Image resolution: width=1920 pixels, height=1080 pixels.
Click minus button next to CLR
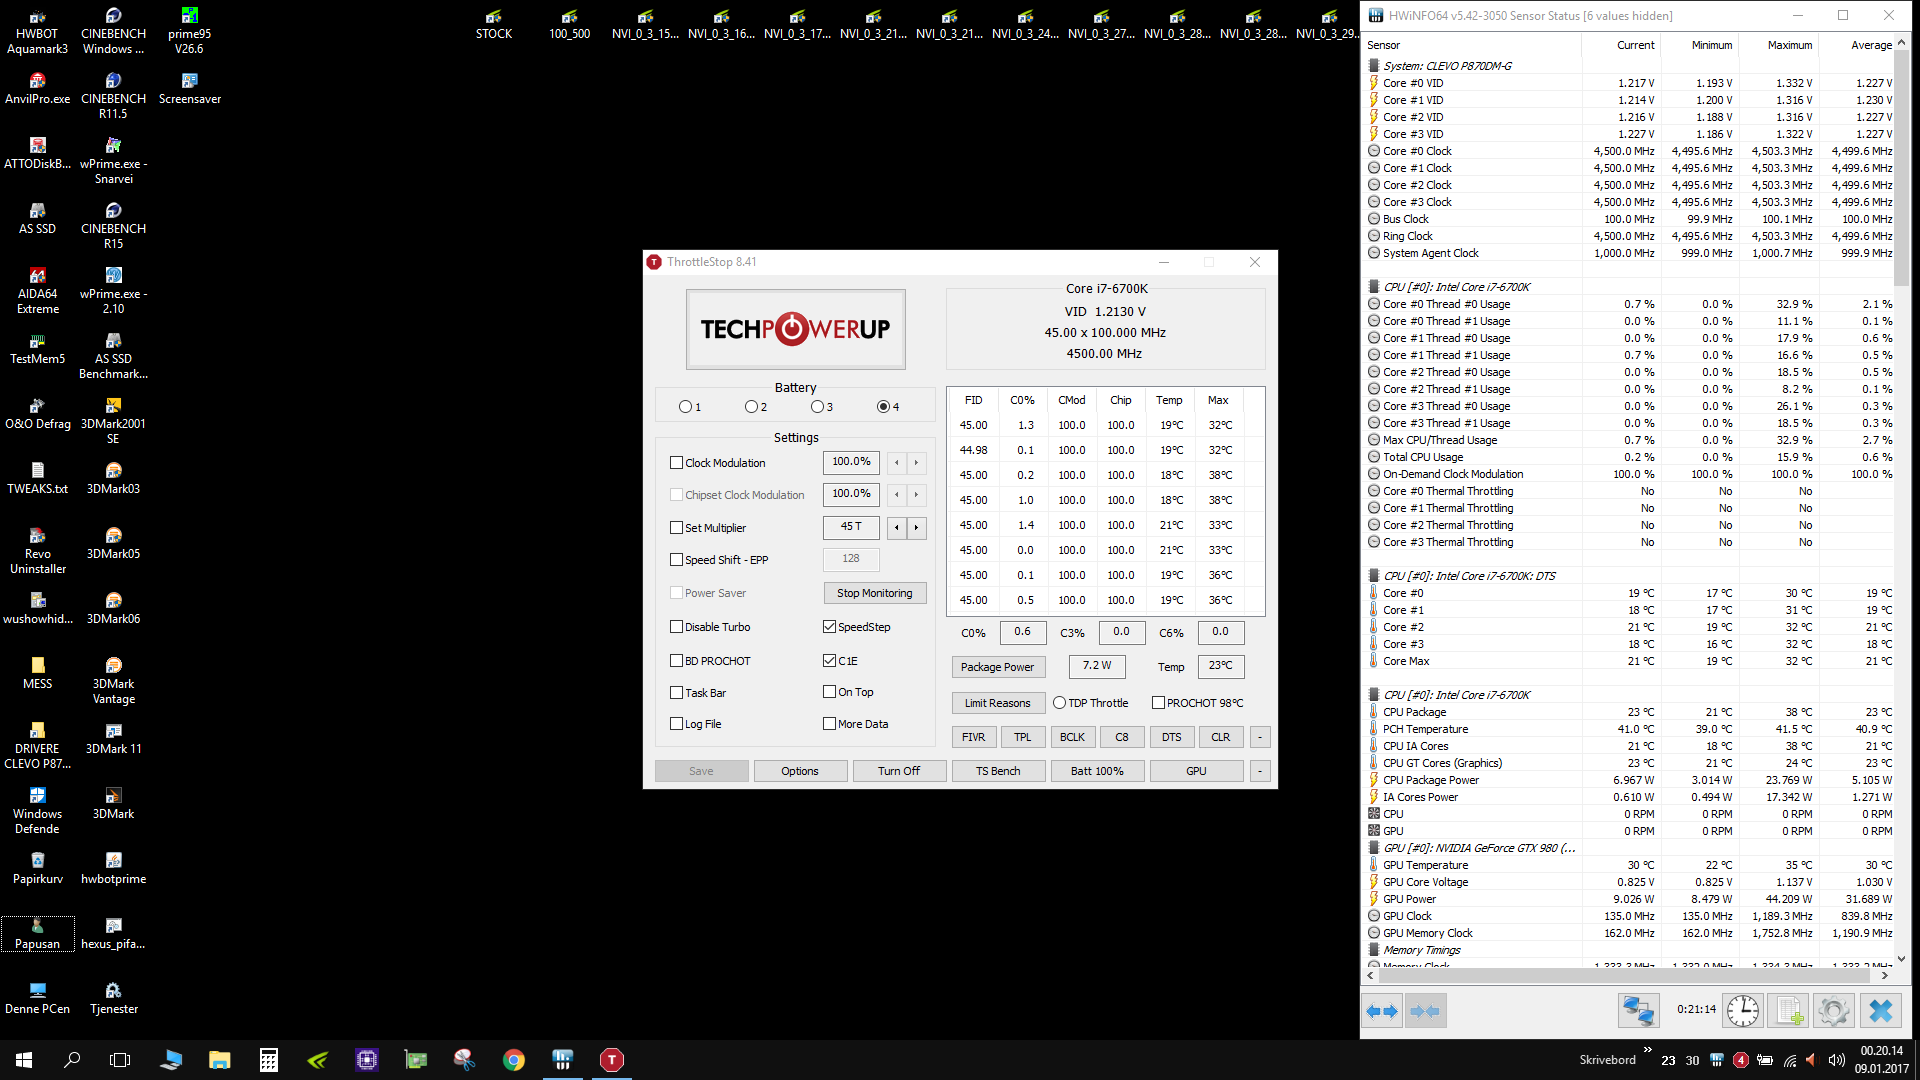click(x=1260, y=737)
